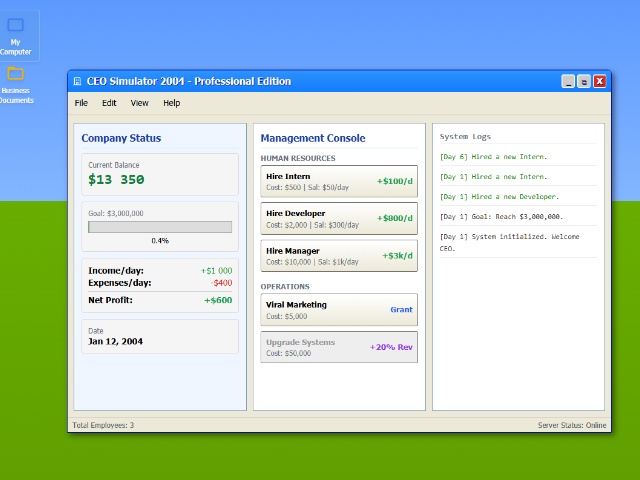
Task: Minimize the CEO Simulator window
Action: 568,81
